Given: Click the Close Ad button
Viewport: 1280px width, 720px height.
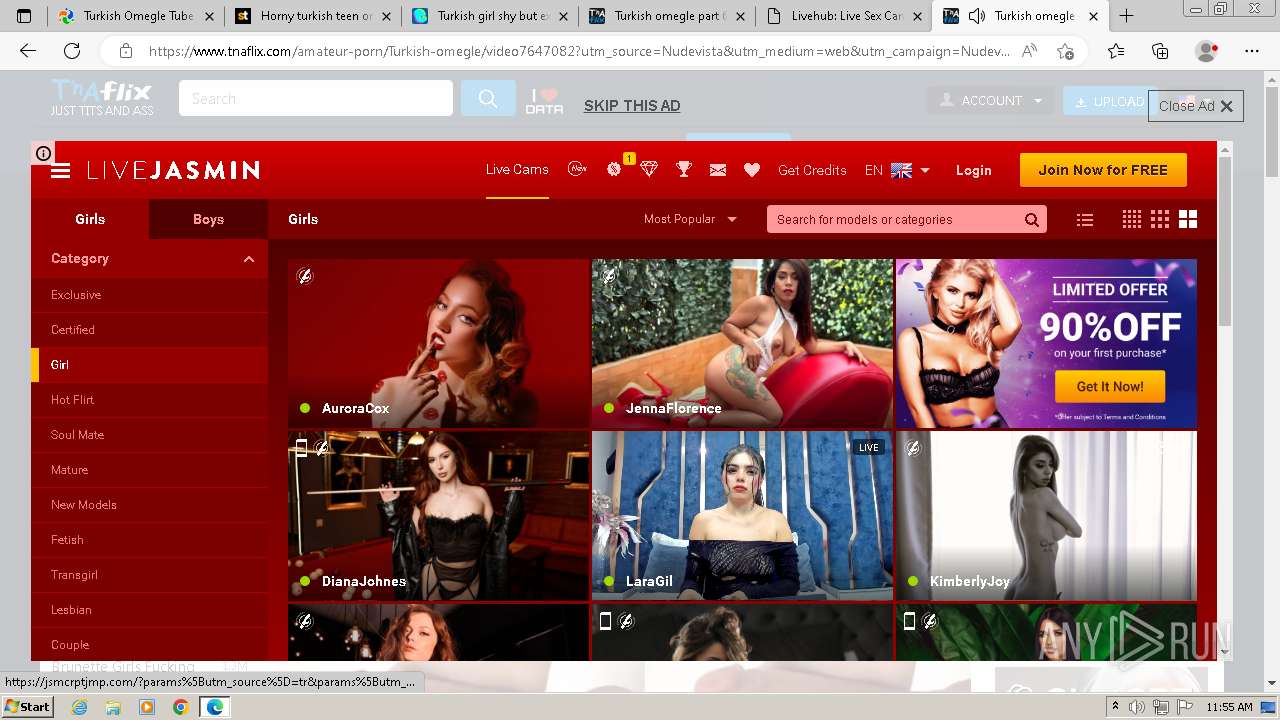Looking at the screenshot, I should [x=1196, y=106].
